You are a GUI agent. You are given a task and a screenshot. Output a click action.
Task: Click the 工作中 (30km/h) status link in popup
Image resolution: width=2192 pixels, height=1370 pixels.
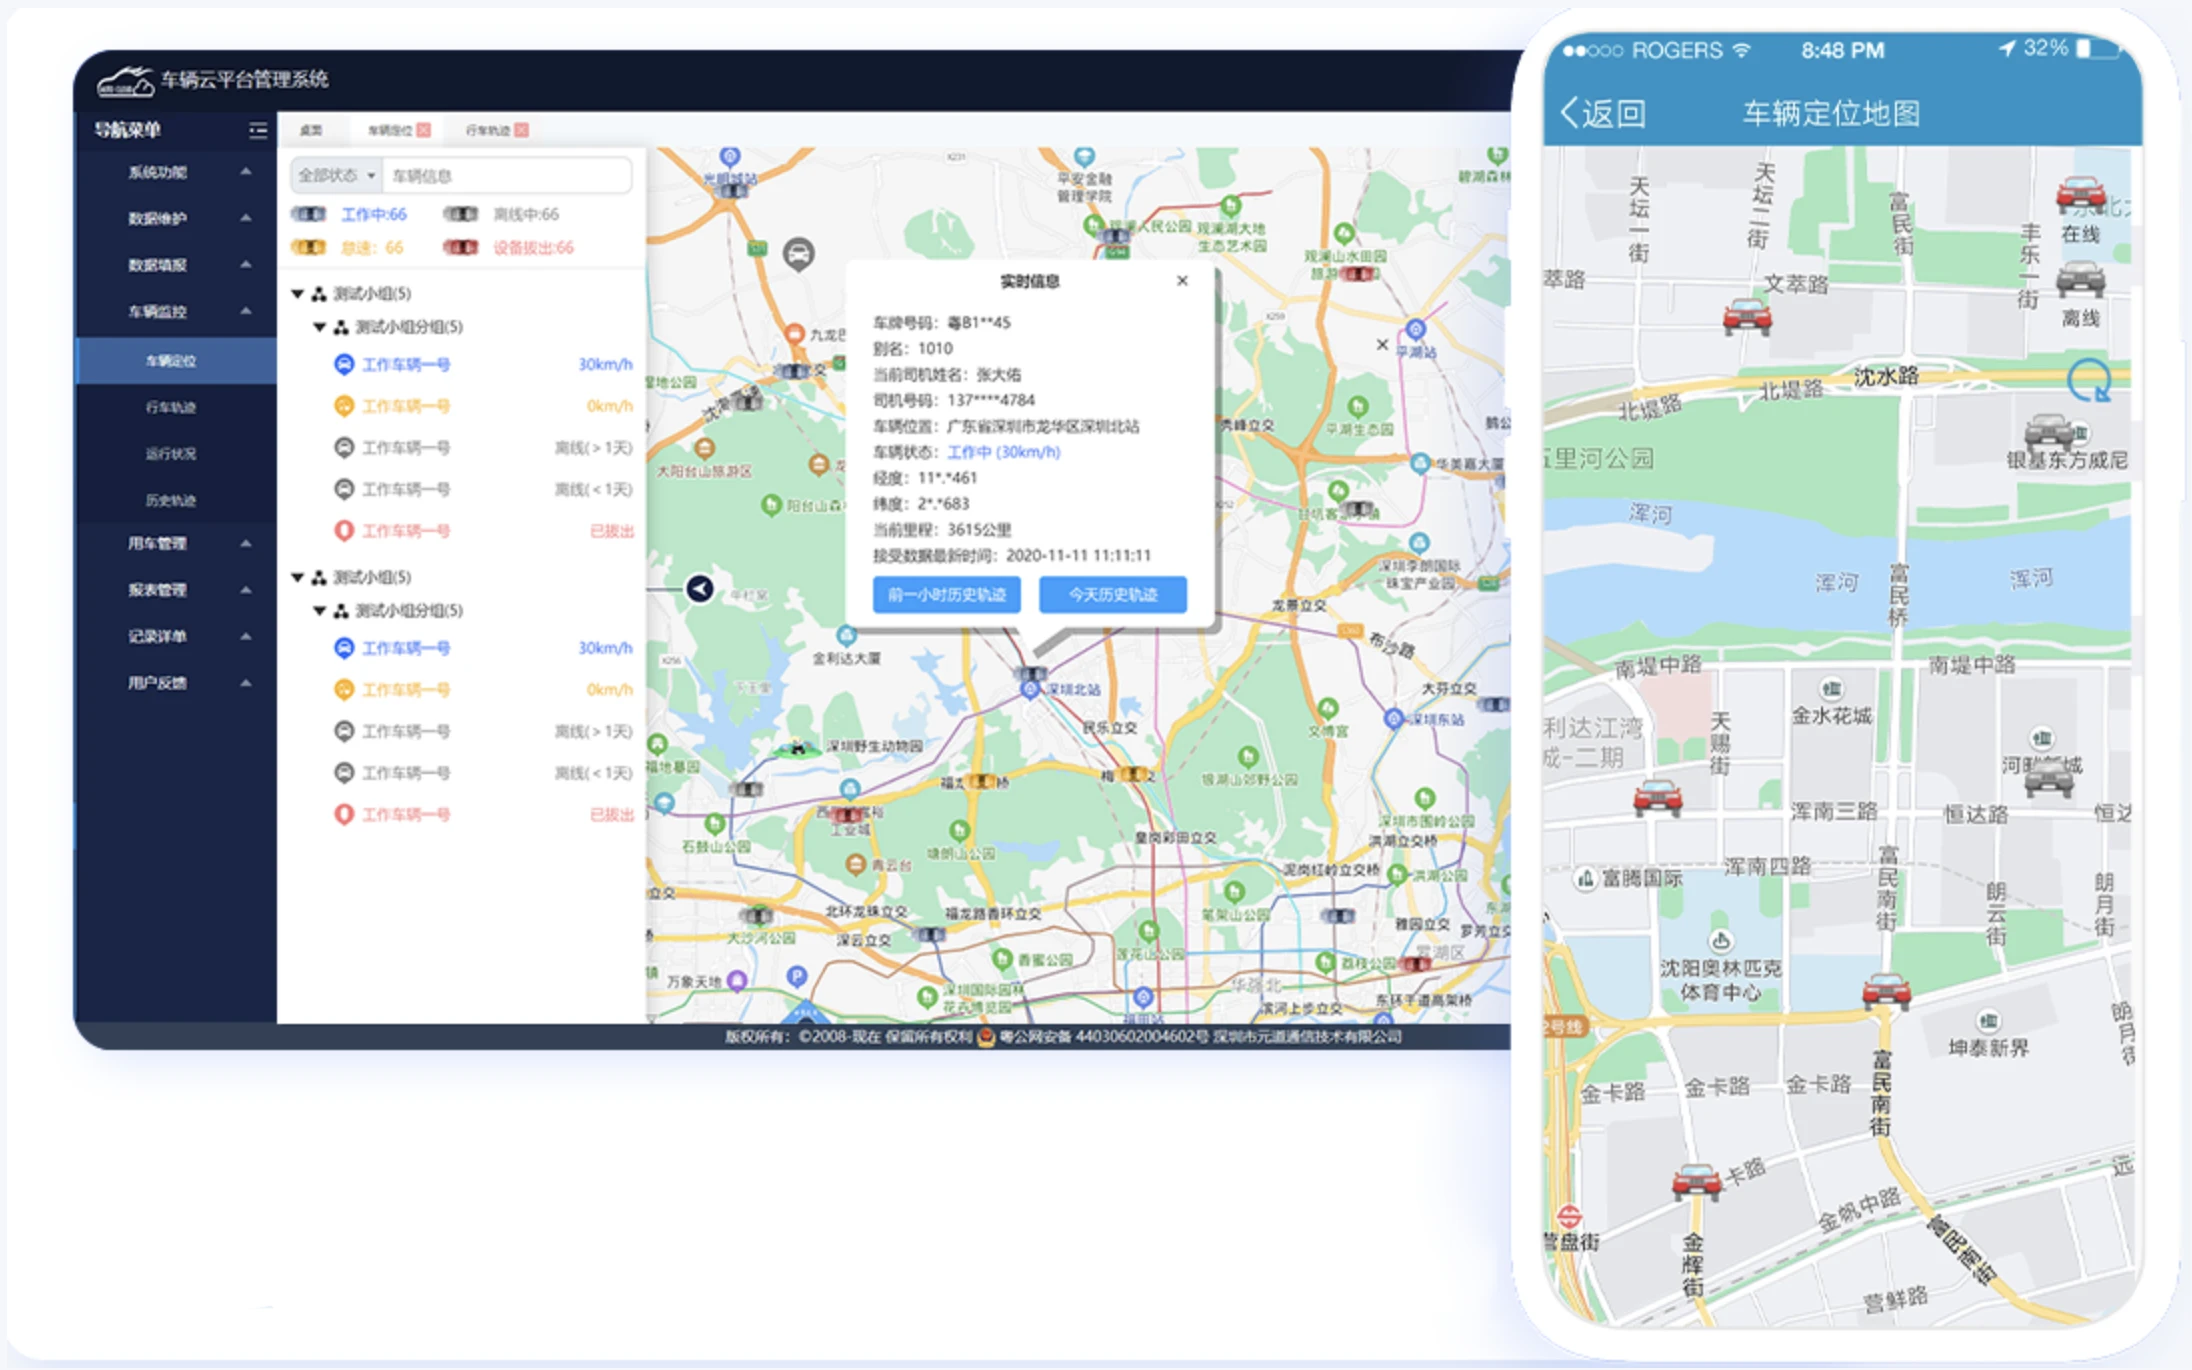(x=1004, y=452)
